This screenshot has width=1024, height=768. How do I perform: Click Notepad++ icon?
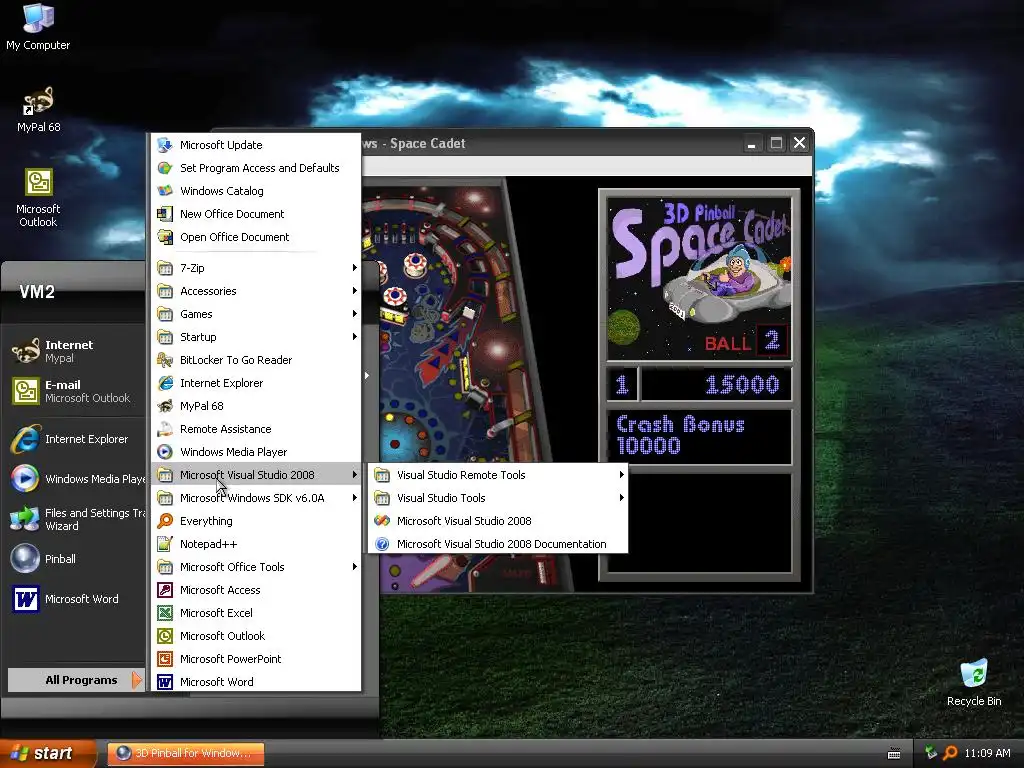tap(165, 544)
